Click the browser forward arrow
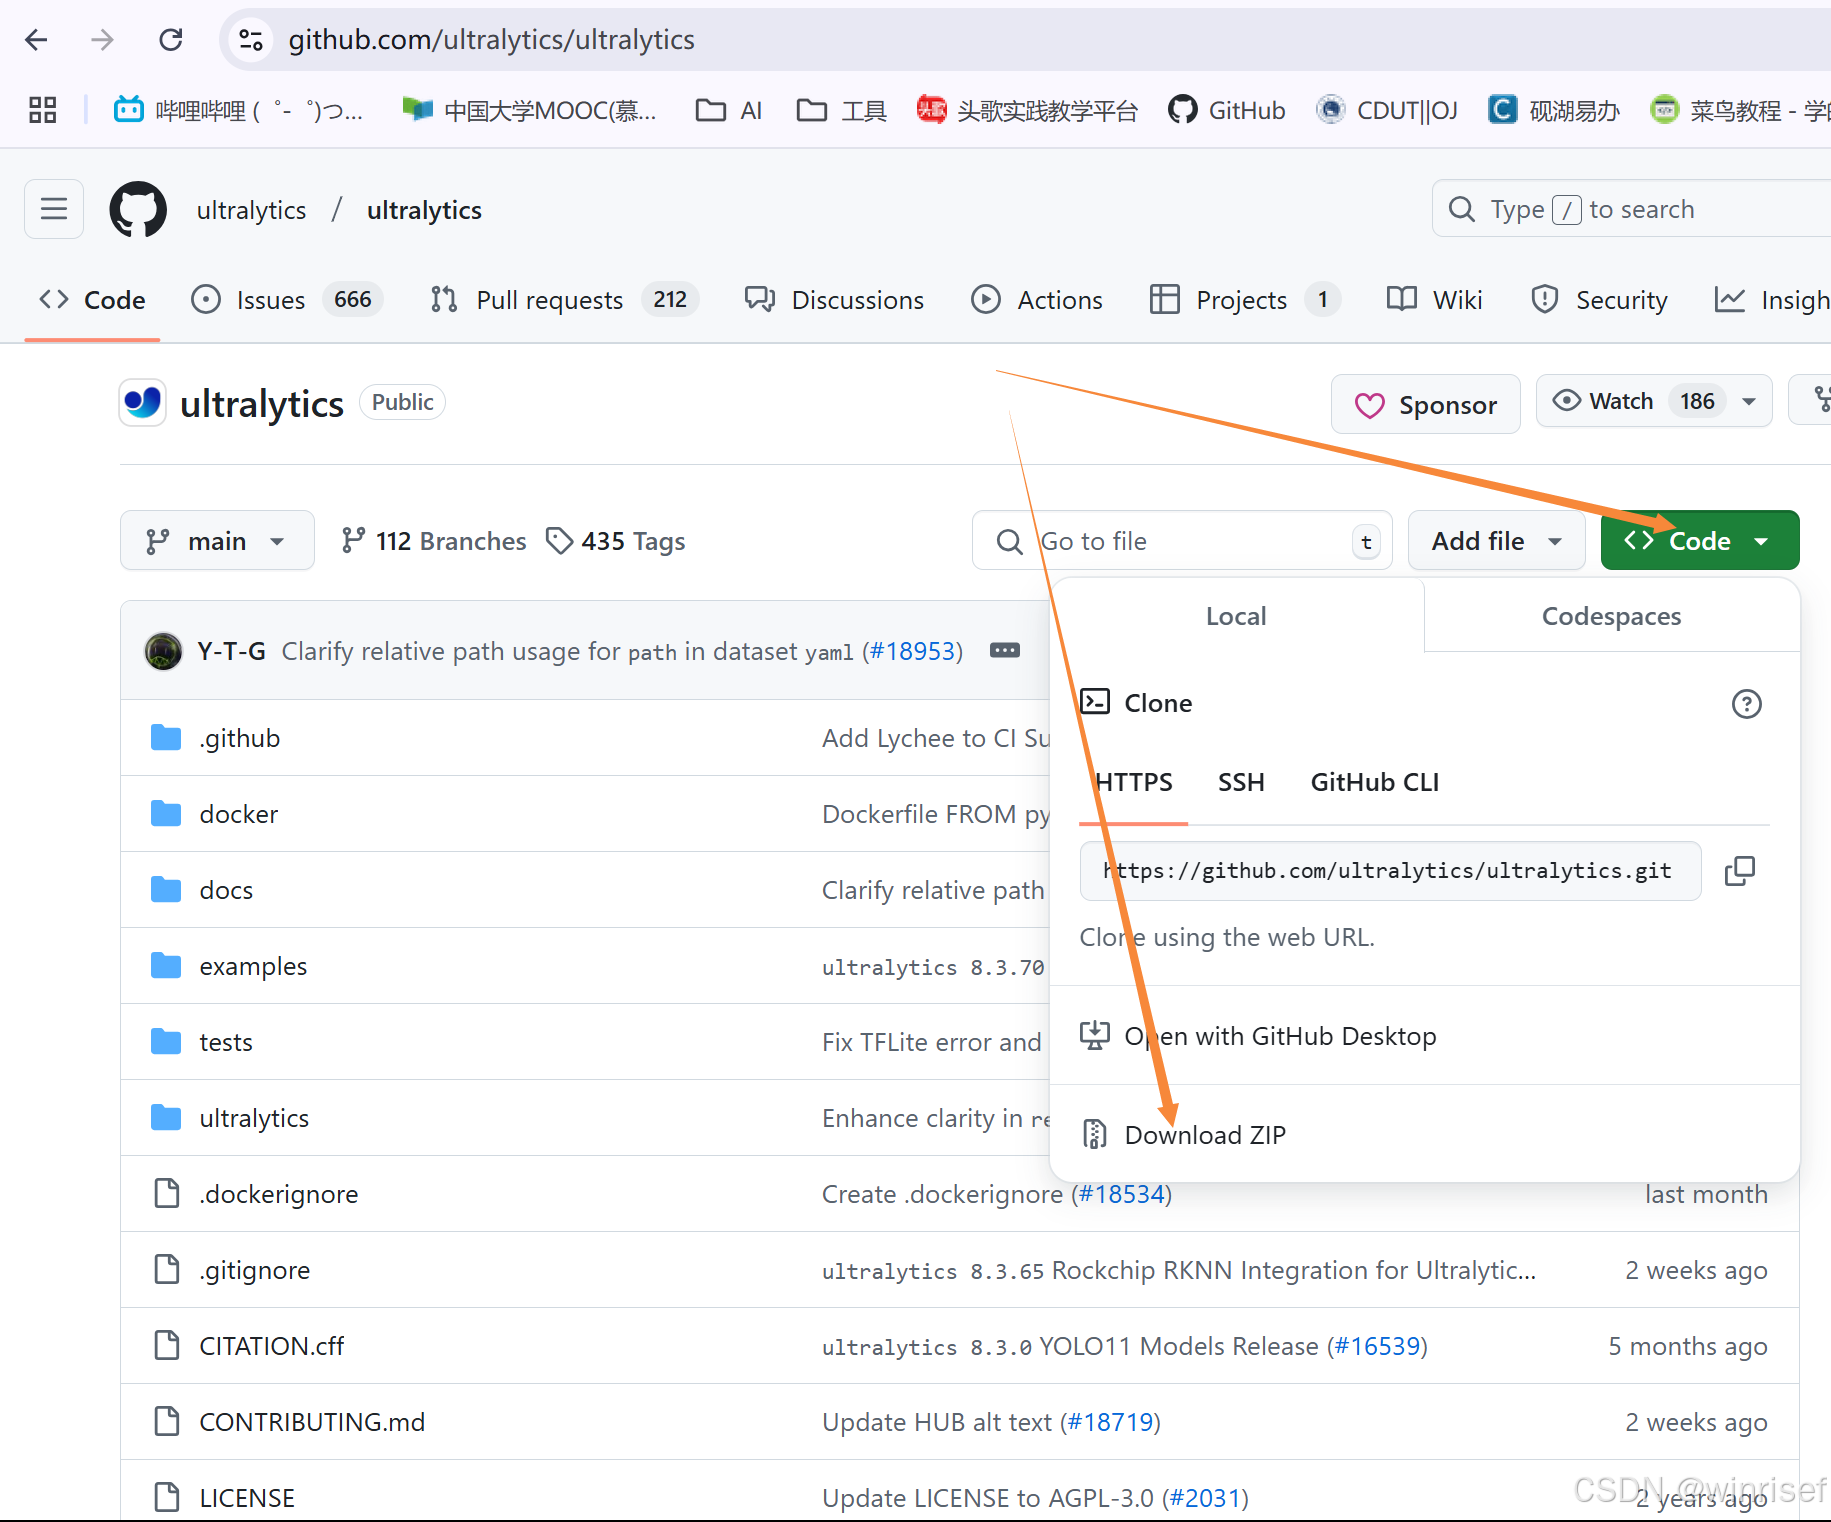The width and height of the screenshot is (1831, 1522). pyautogui.click(x=102, y=40)
